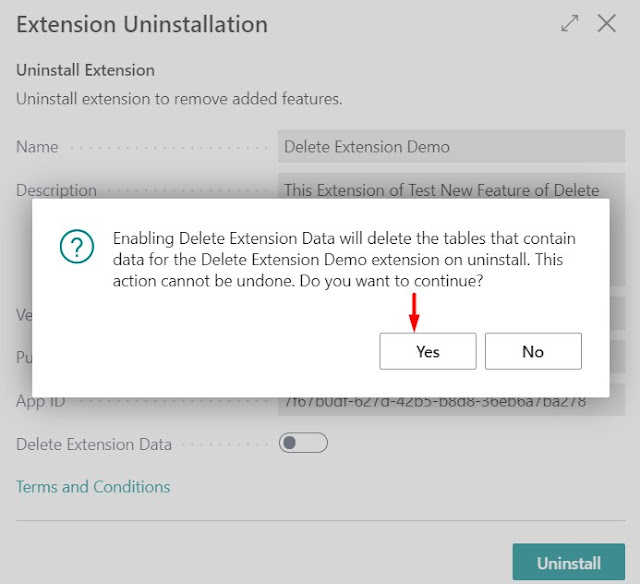Toggle the Delete Extension Data switch
The height and width of the screenshot is (584, 640).
pos(303,443)
